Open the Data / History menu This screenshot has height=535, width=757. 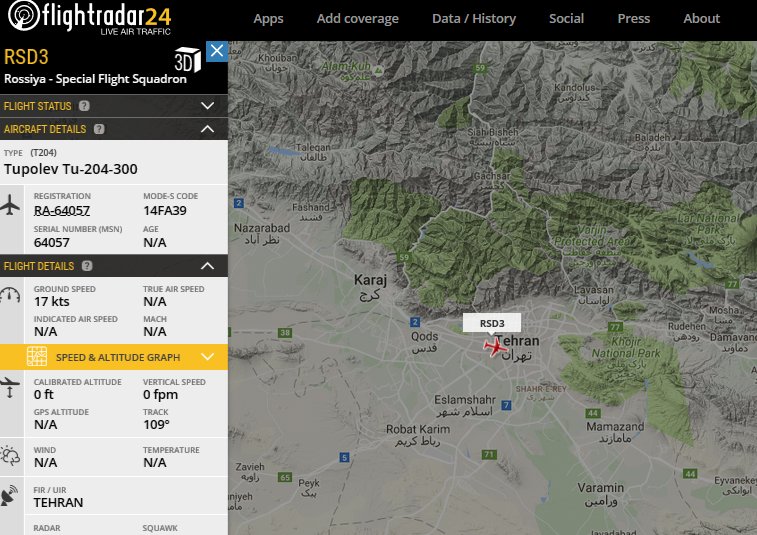[474, 19]
